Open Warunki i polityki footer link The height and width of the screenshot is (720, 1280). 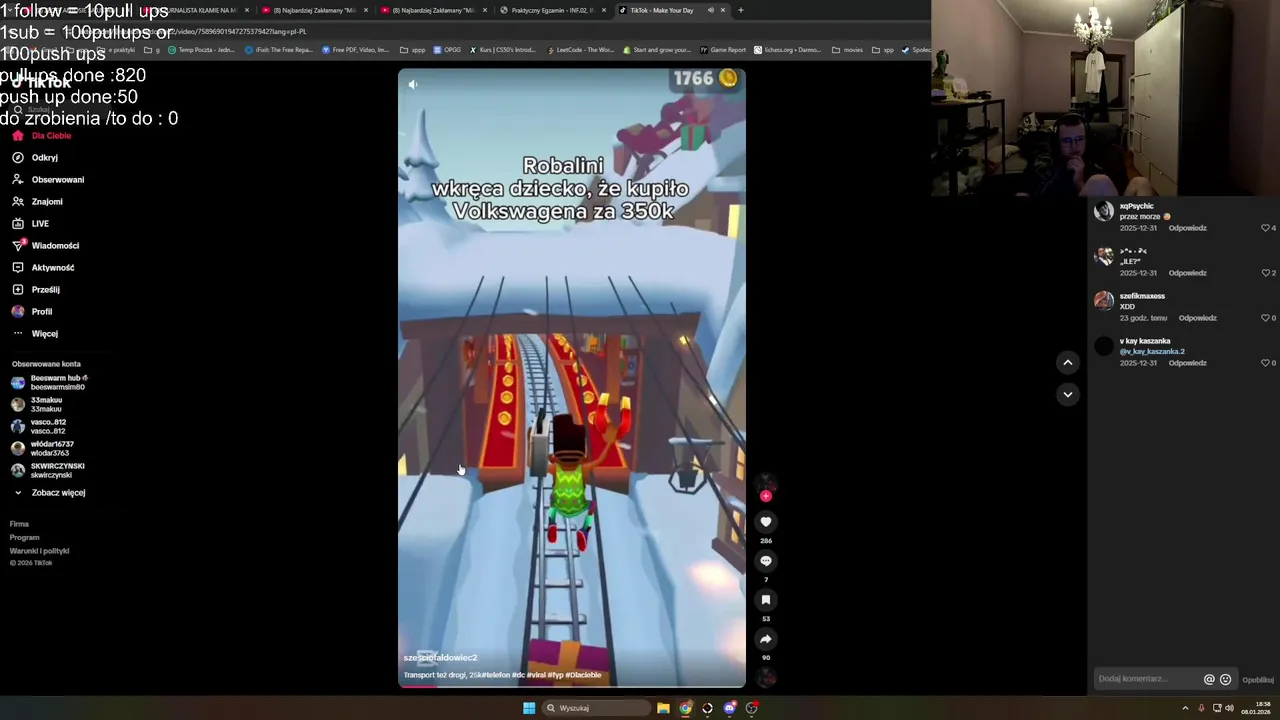[39, 551]
